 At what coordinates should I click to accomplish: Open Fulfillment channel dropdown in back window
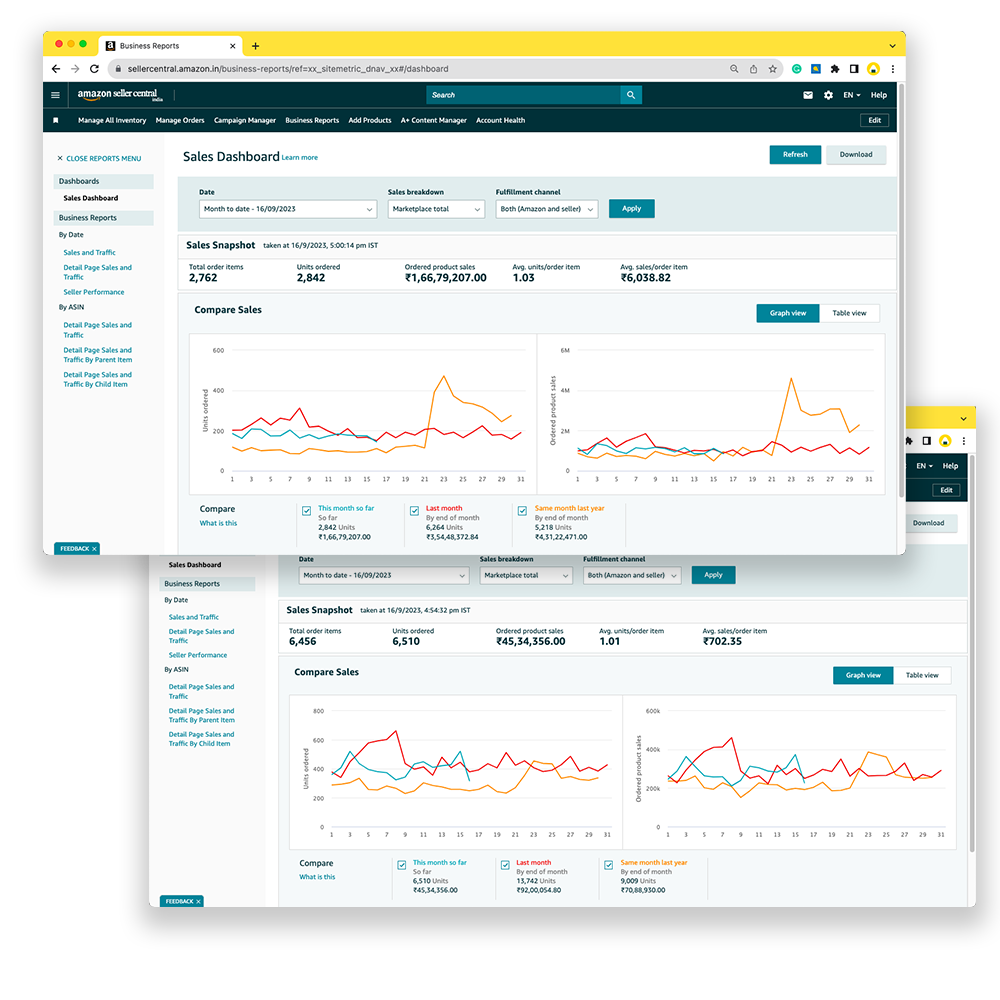click(x=632, y=575)
